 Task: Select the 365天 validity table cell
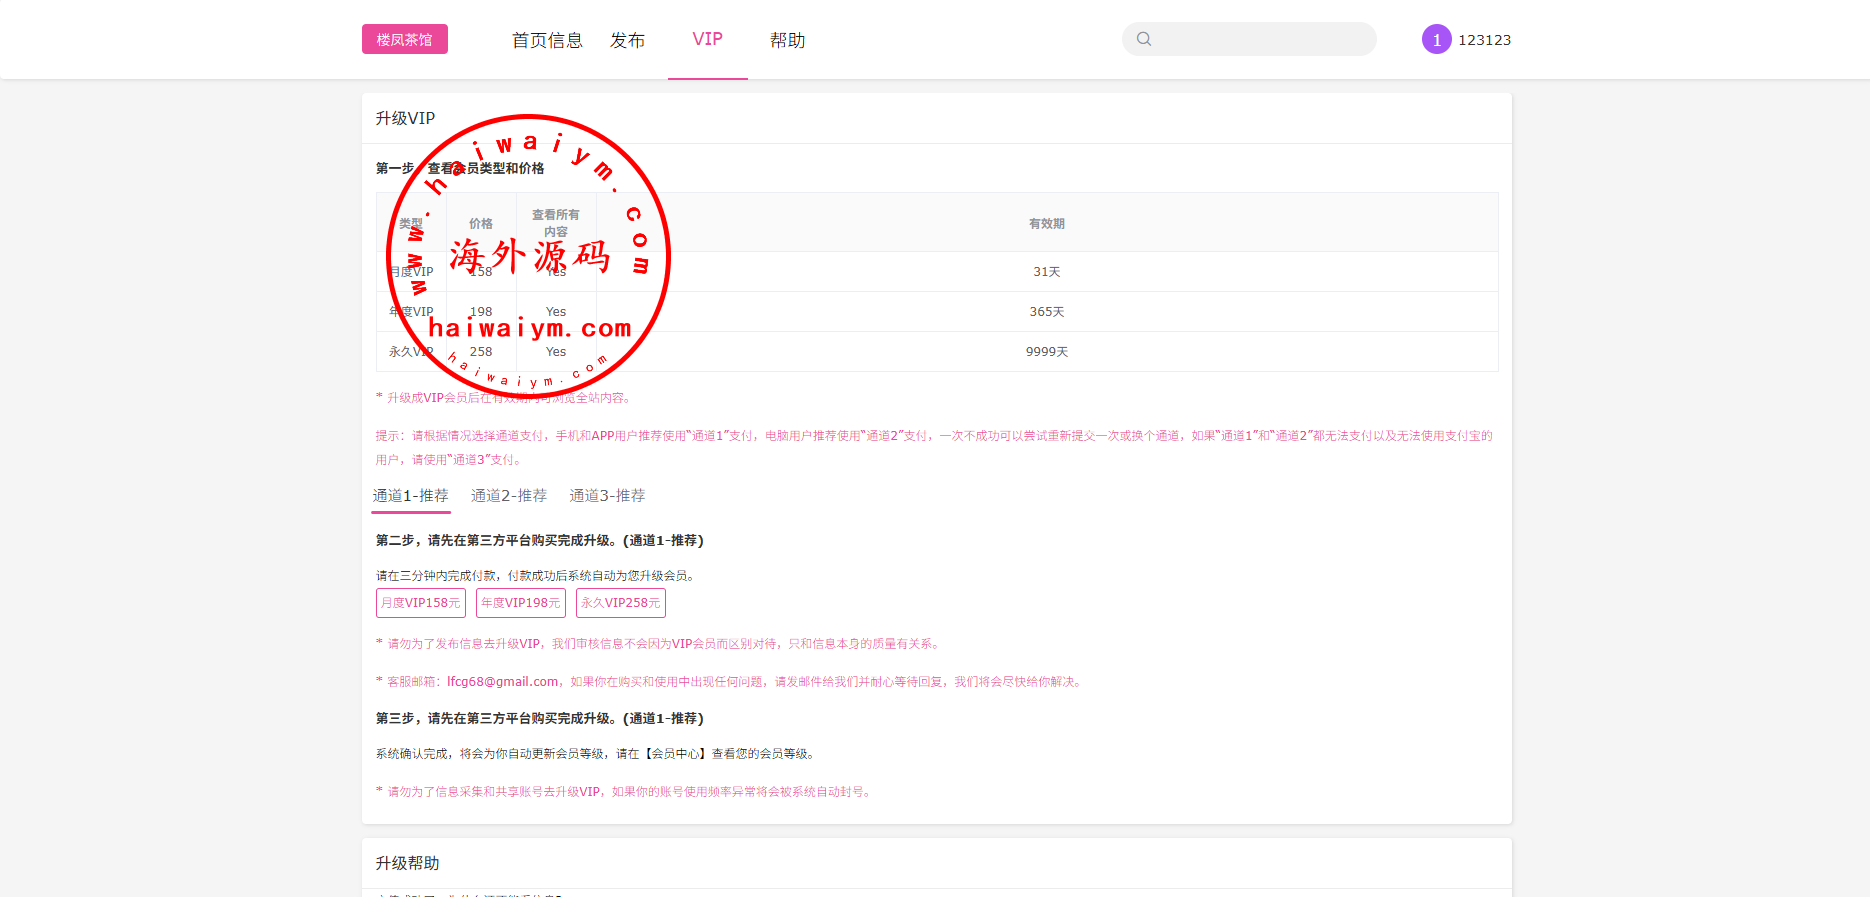coord(1046,311)
